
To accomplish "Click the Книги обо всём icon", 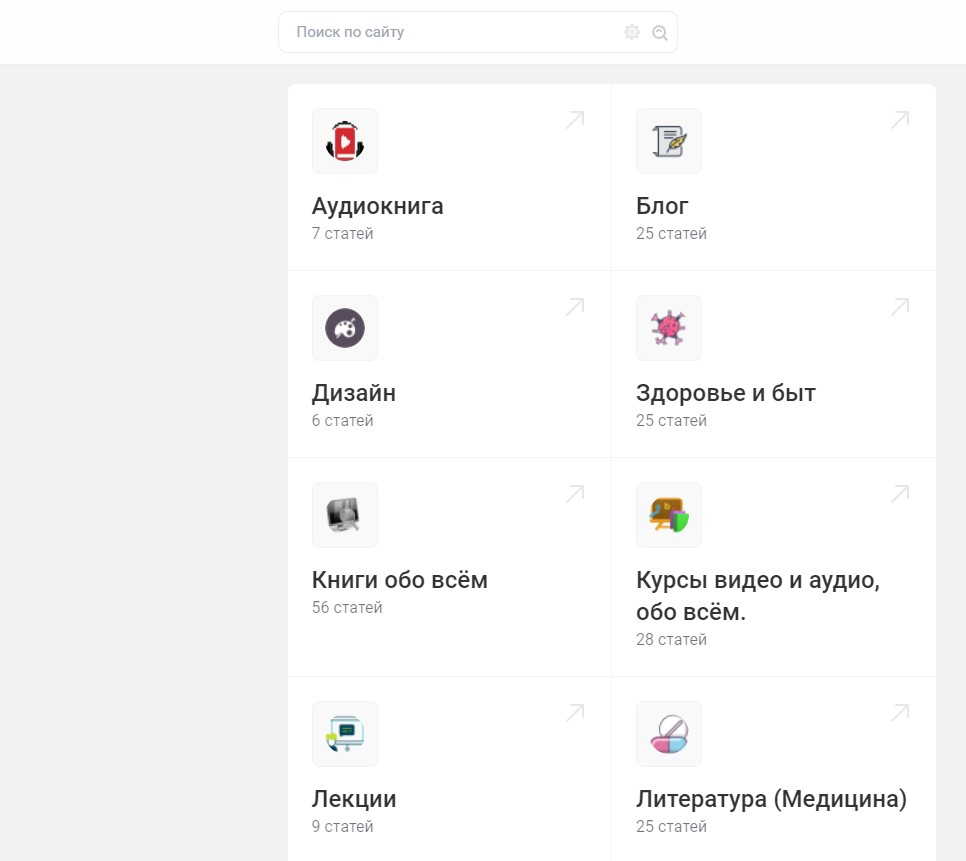I will pyautogui.click(x=344, y=515).
